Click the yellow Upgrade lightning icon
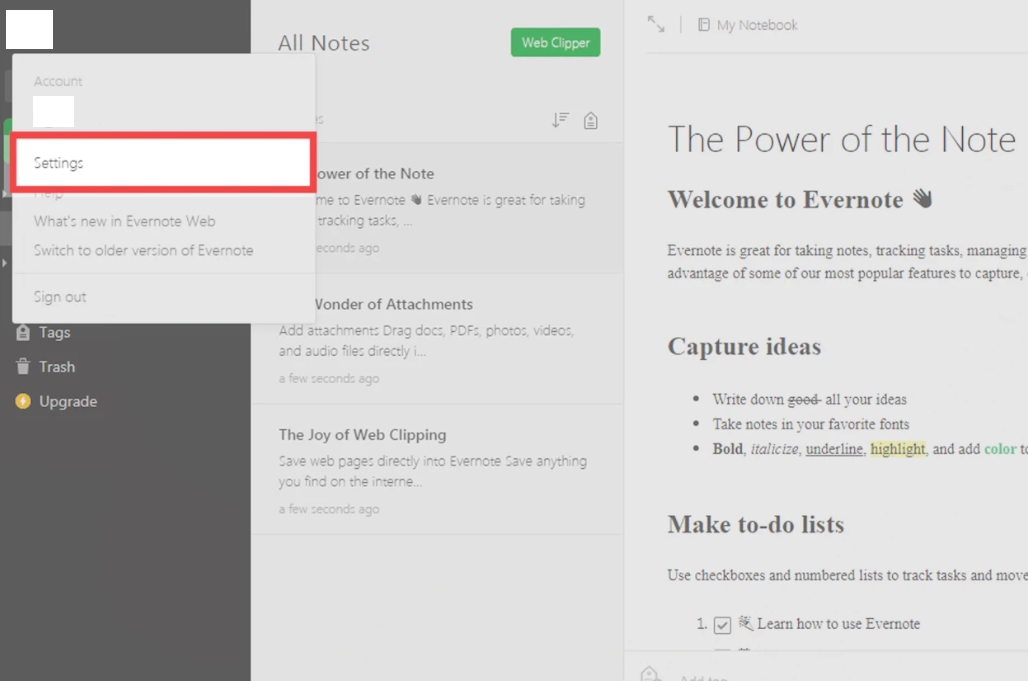The image size is (1028, 681). point(23,401)
